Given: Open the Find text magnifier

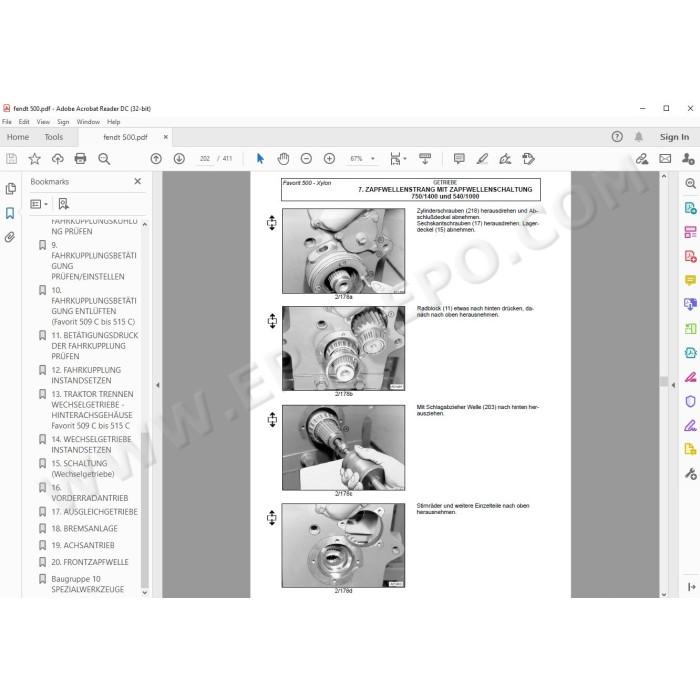Looking at the screenshot, I should click(x=104, y=159).
